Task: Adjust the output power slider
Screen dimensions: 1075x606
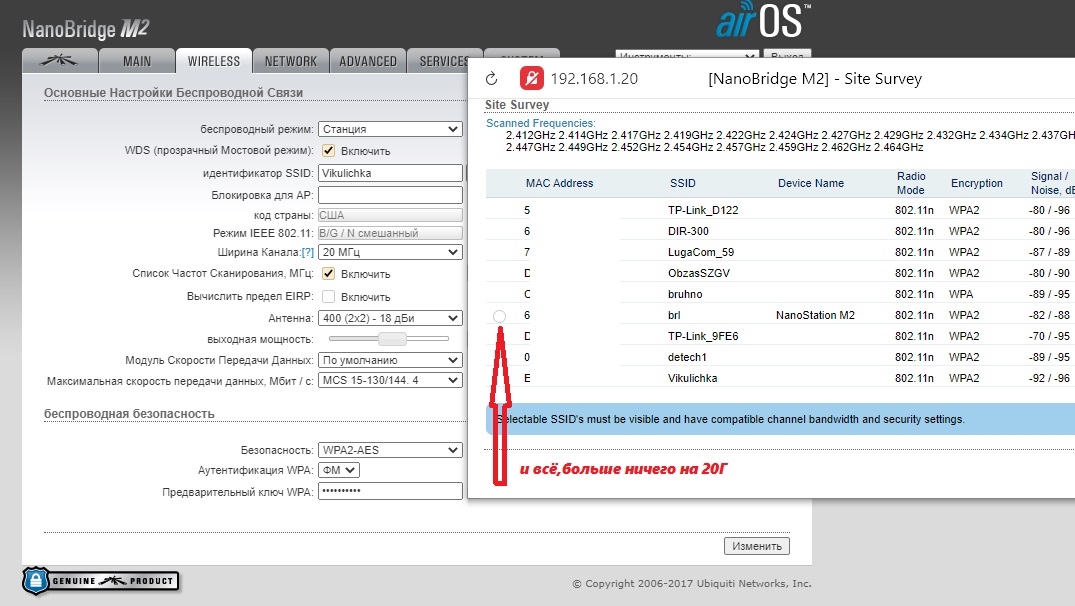Action: point(392,339)
